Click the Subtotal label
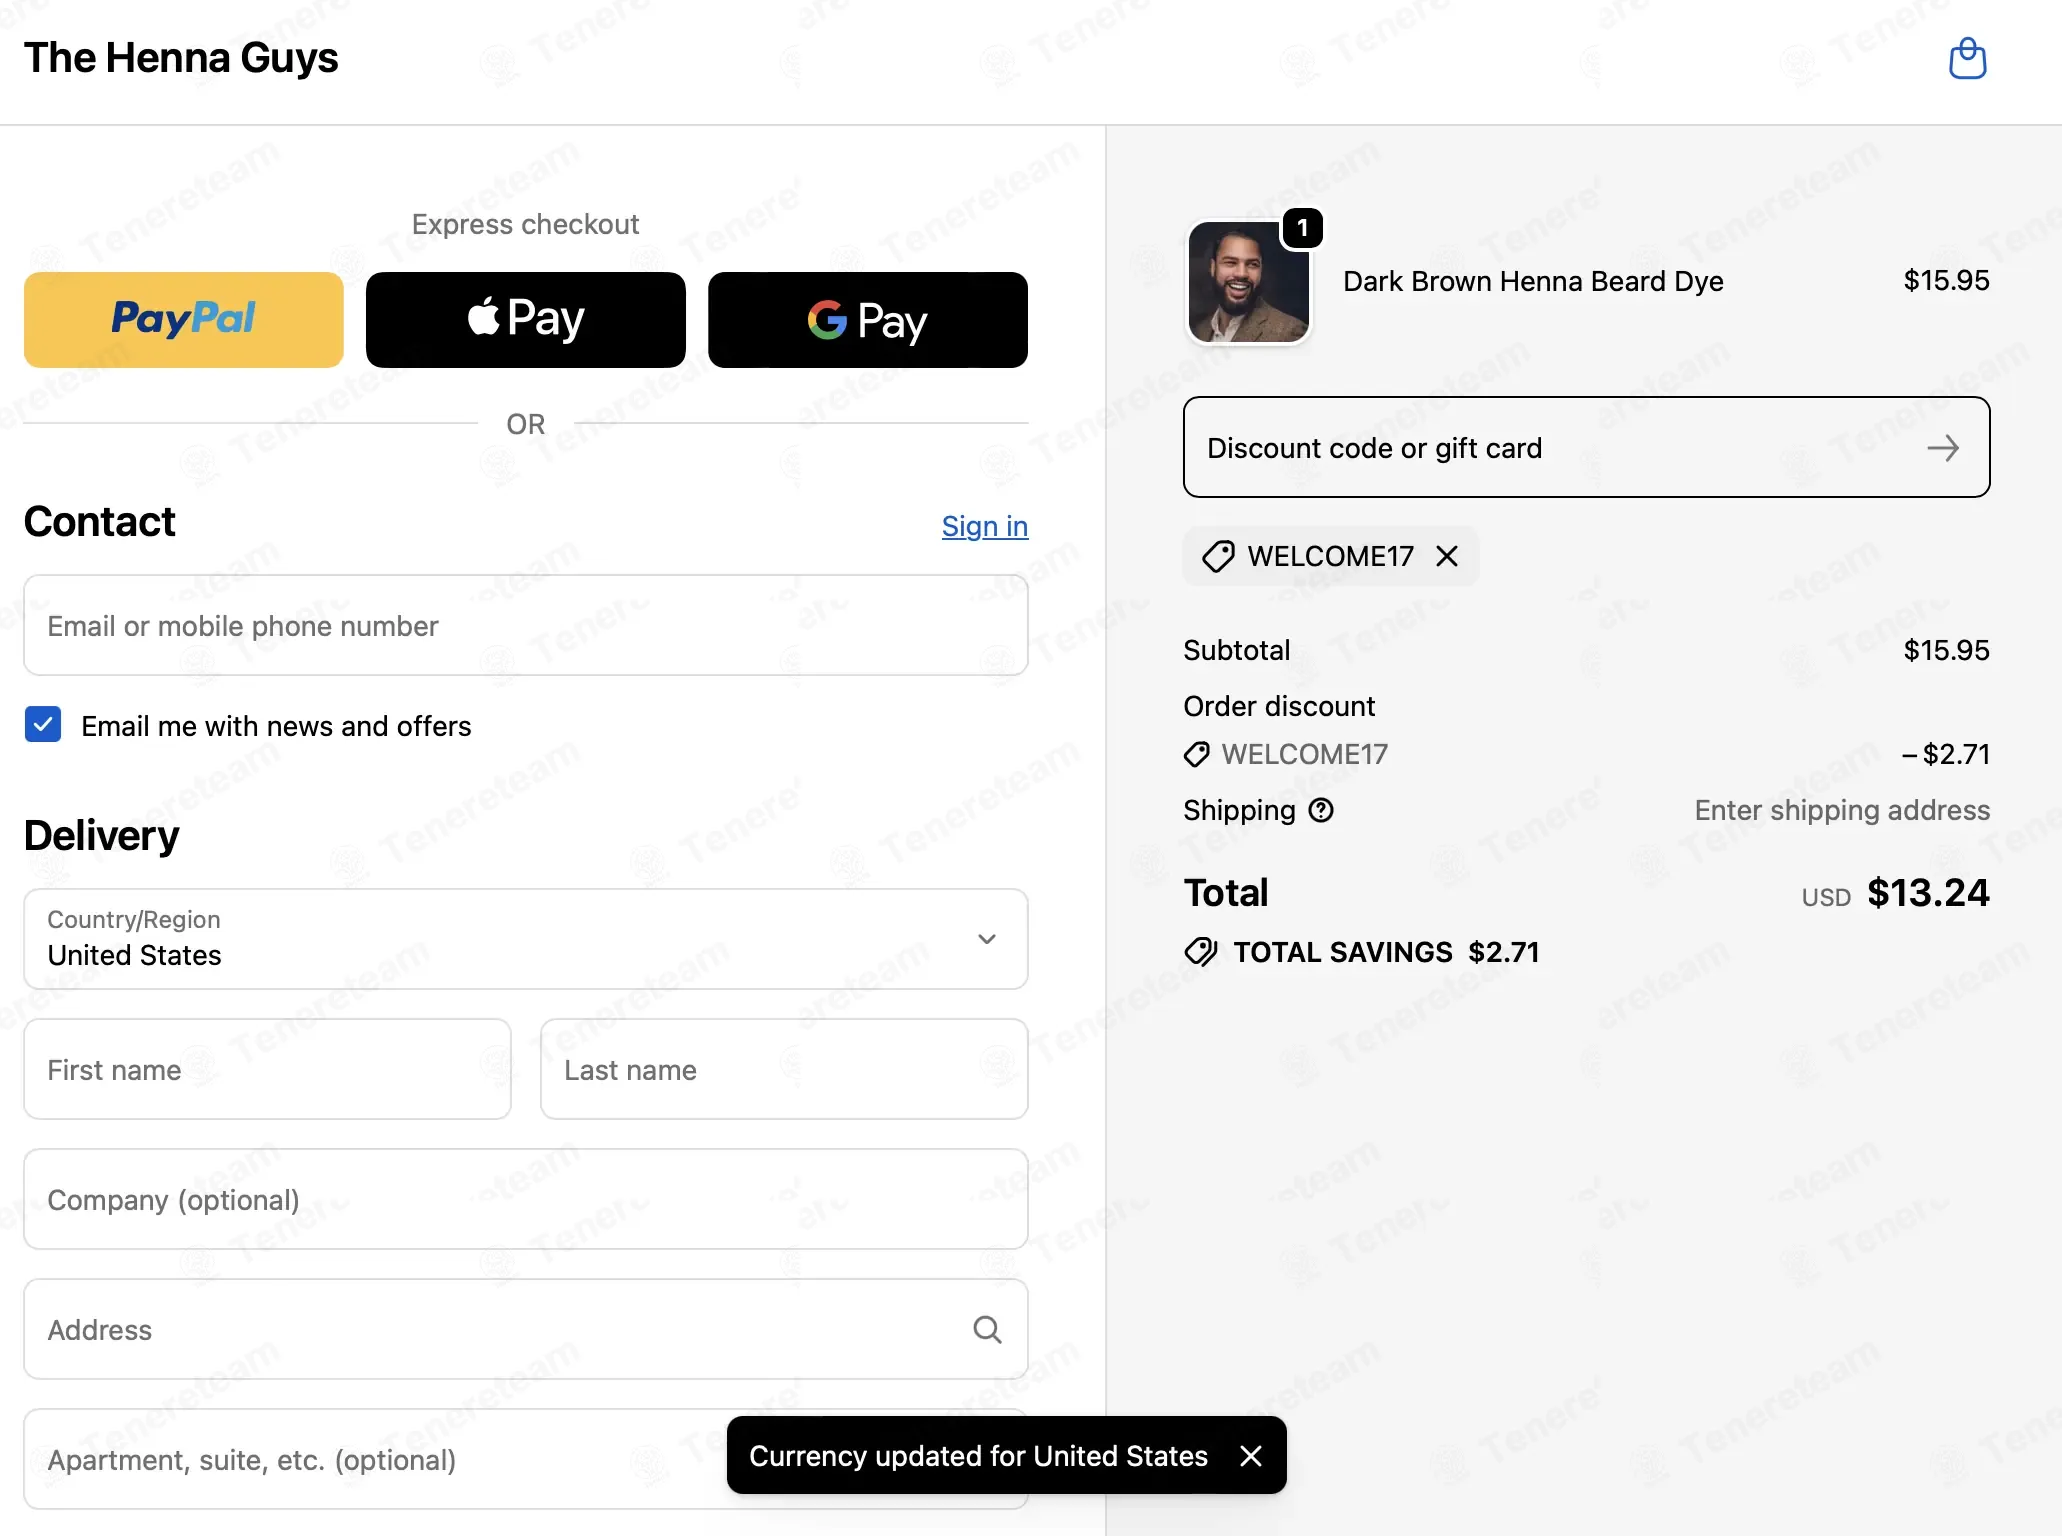This screenshot has height=1536, width=2062. tap(1237, 650)
